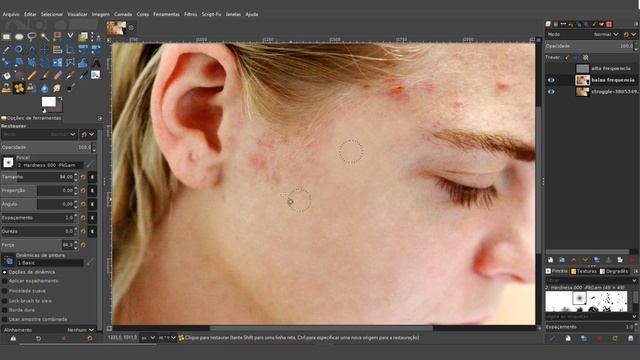
Task: Select the Color Picker tool
Action: (6, 50)
